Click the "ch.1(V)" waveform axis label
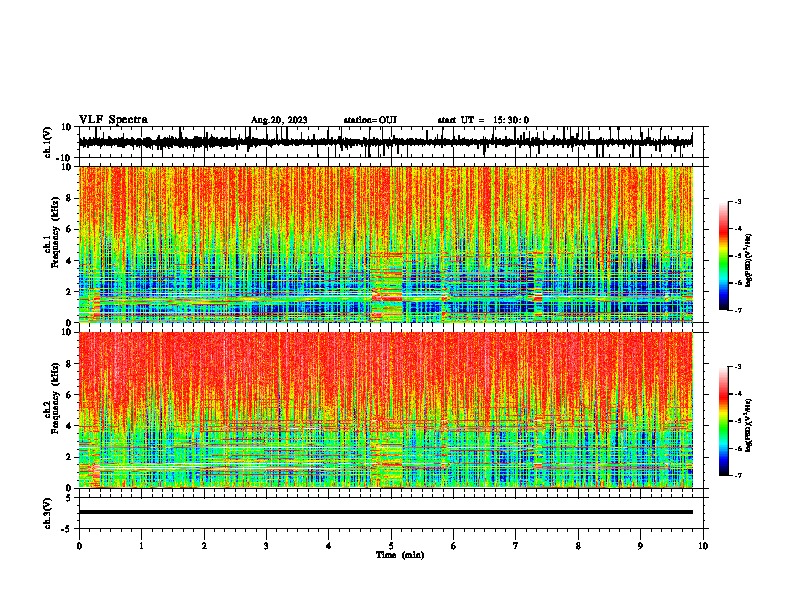The width and height of the screenshot is (792, 612). pyautogui.click(x=48, y=142)
